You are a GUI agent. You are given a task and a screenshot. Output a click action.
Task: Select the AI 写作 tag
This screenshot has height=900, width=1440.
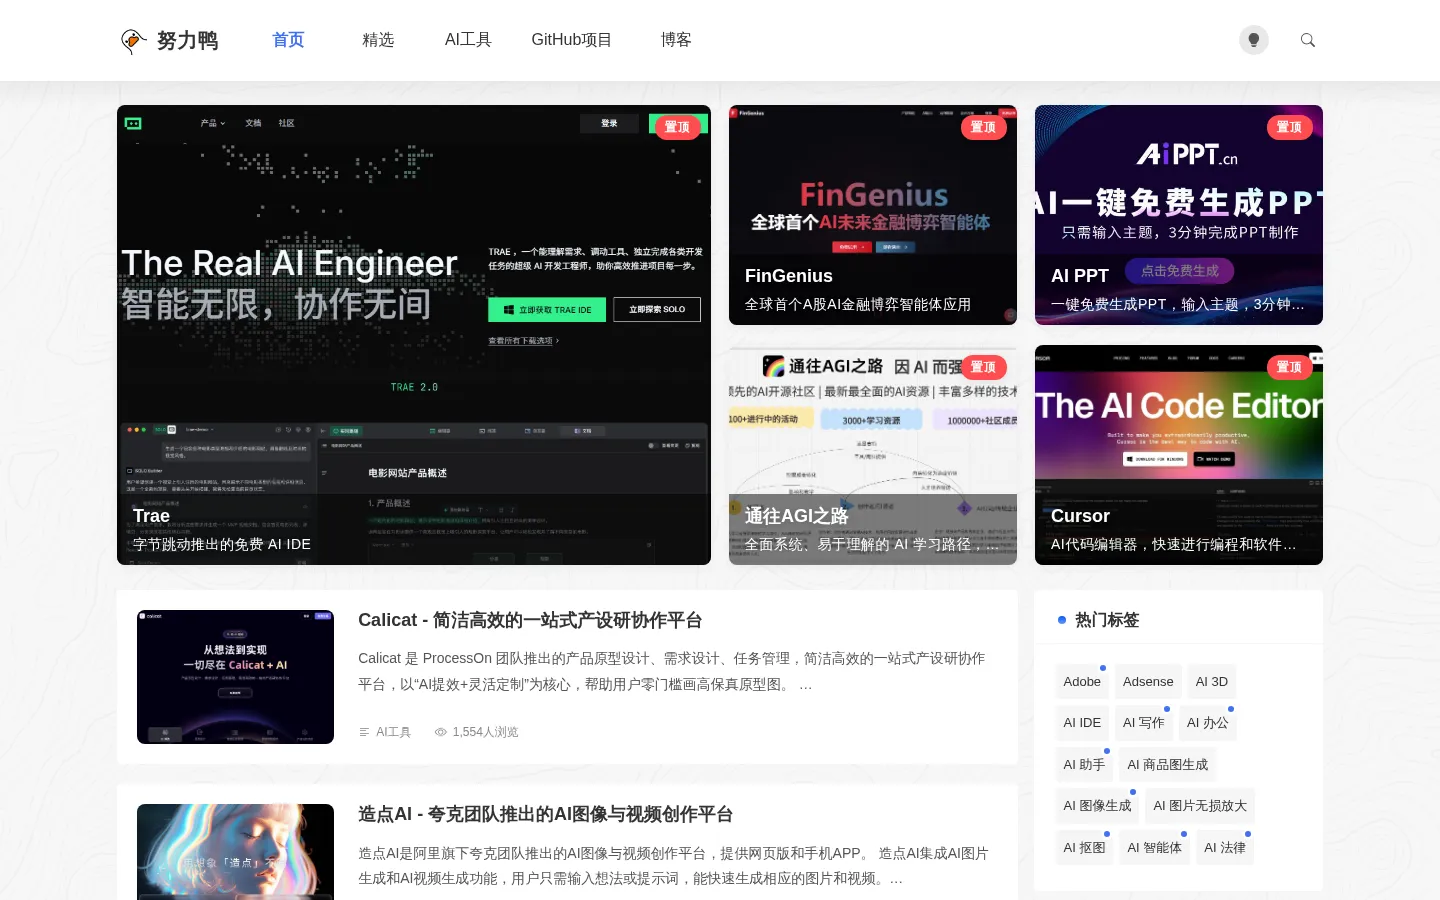[x=1144, y=723]
